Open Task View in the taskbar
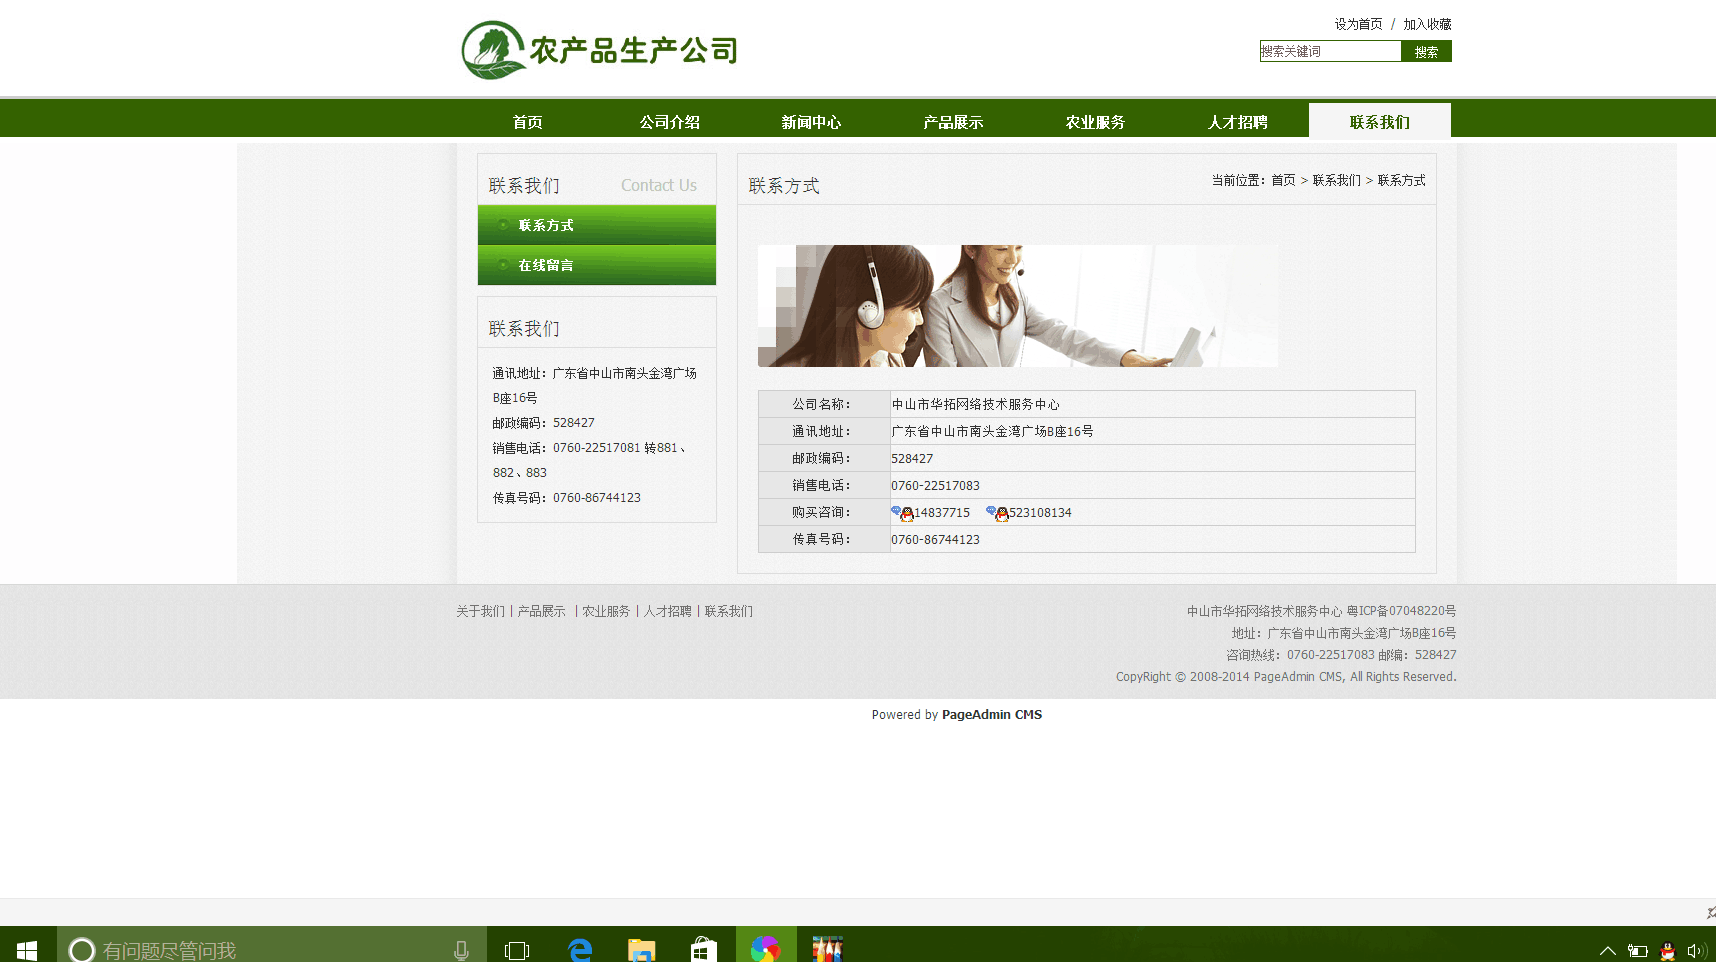Screen dimensions: 1716x962 point(517,948)
